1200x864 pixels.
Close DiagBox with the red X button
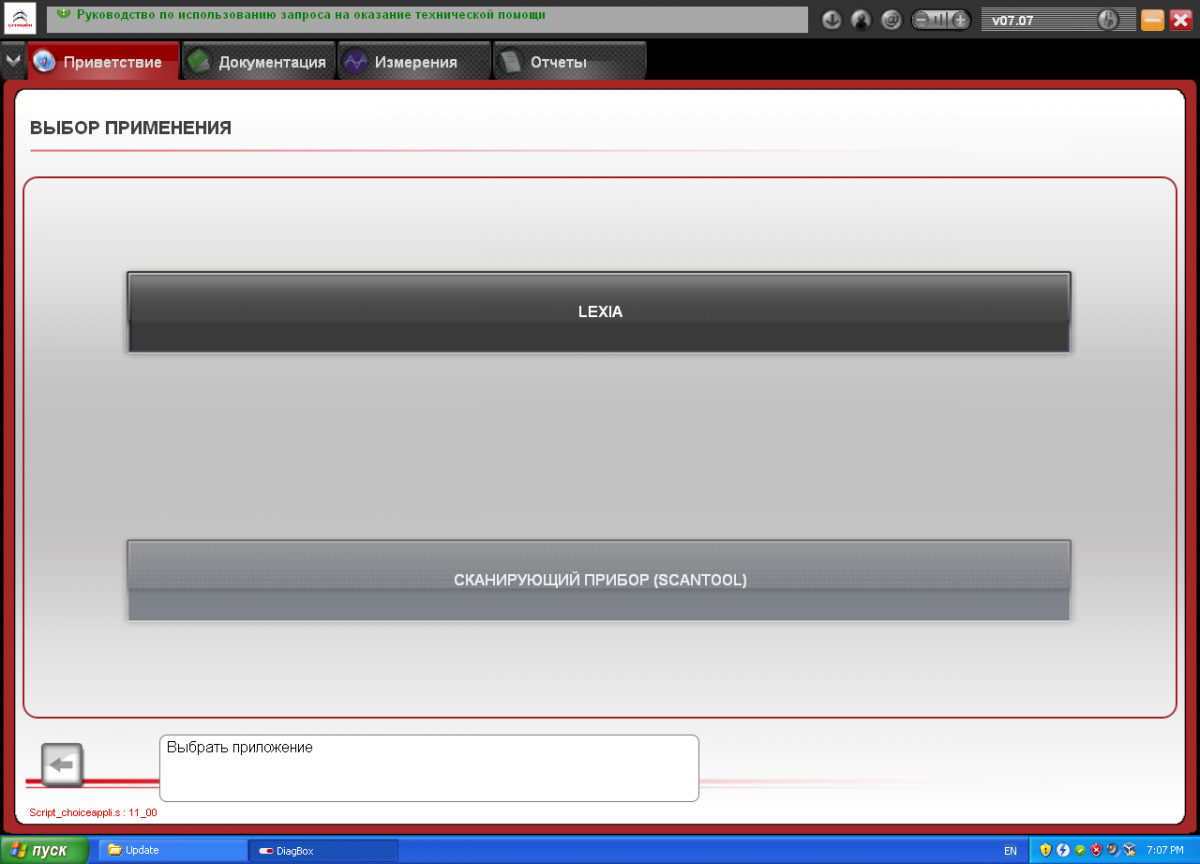(x=1180, y=20)
